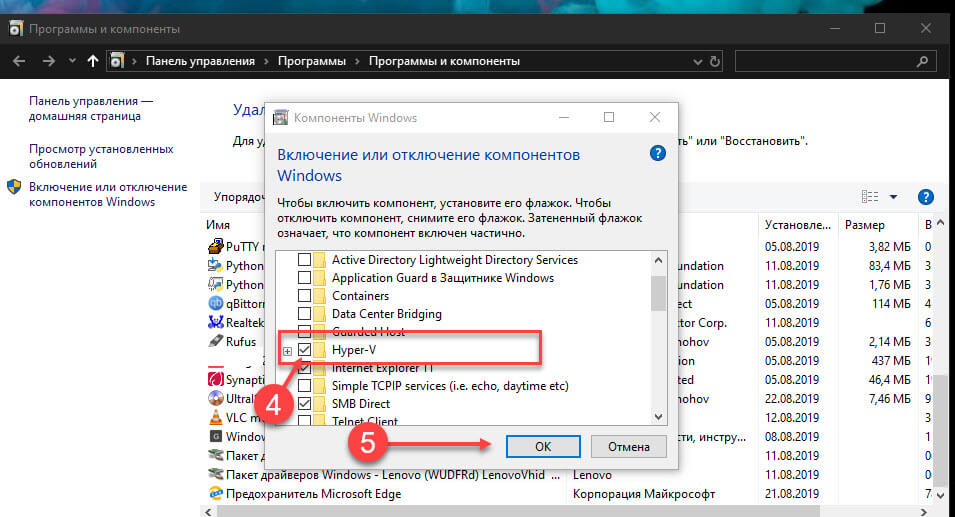Click the SMB Direct folder icon
This screenshot has height=517, width=955.
tap(320, 404)
